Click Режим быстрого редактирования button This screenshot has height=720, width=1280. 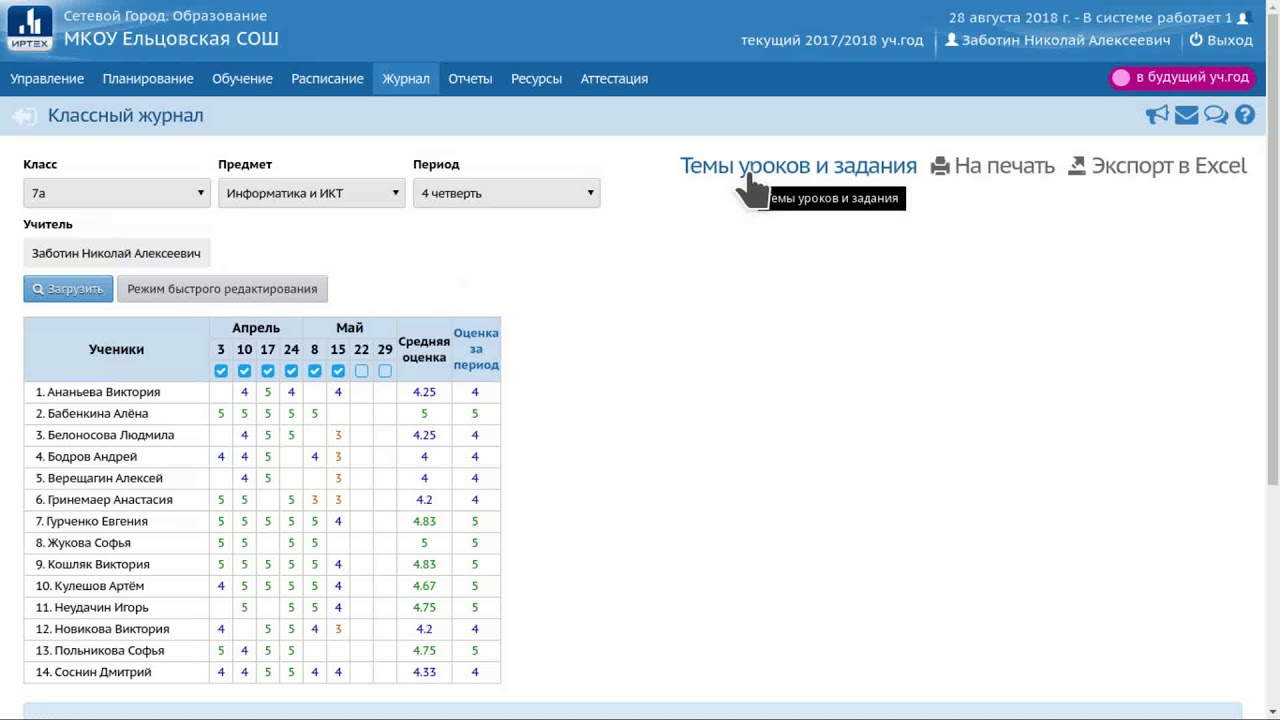[222, 289]
